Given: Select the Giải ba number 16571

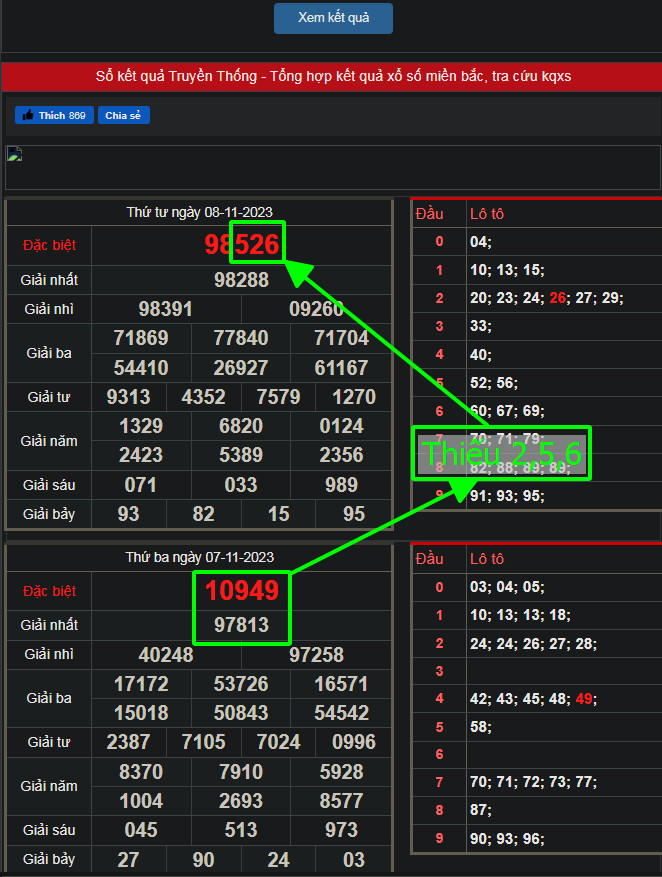Looking at the screenshot, I should click(341, 684).
